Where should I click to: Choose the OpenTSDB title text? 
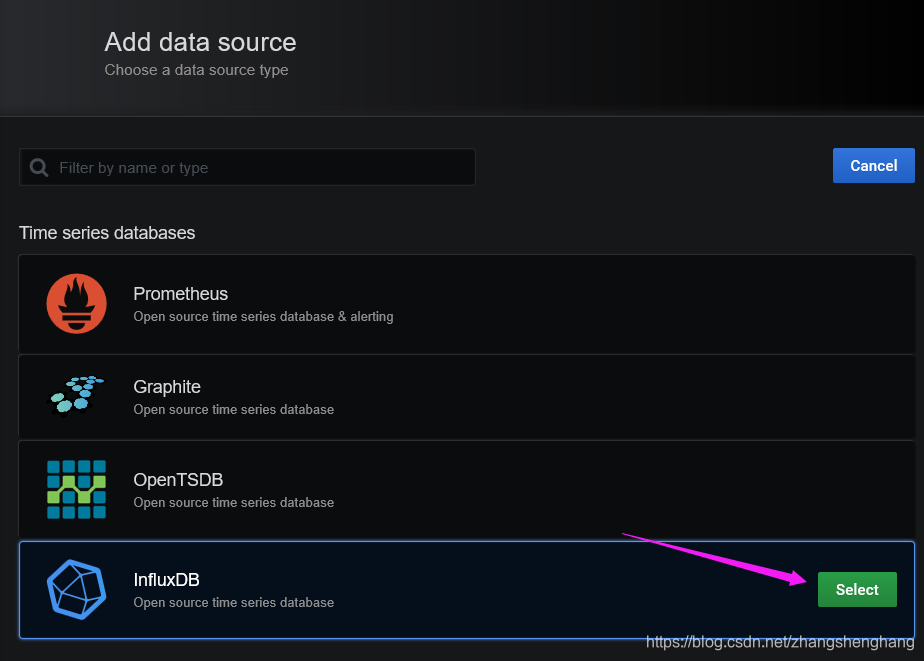[178, 480]
